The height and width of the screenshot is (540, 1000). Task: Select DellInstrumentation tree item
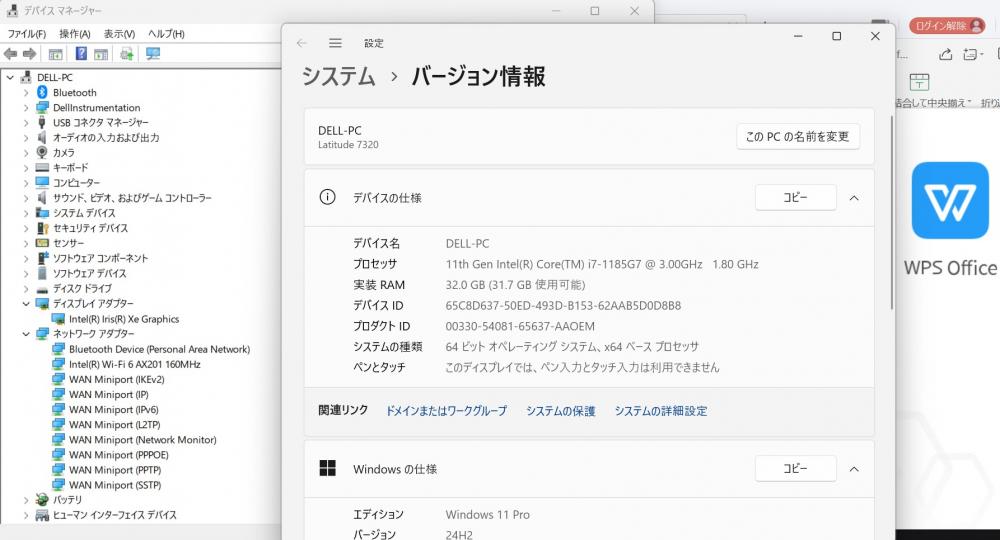[x=96, y=108]
